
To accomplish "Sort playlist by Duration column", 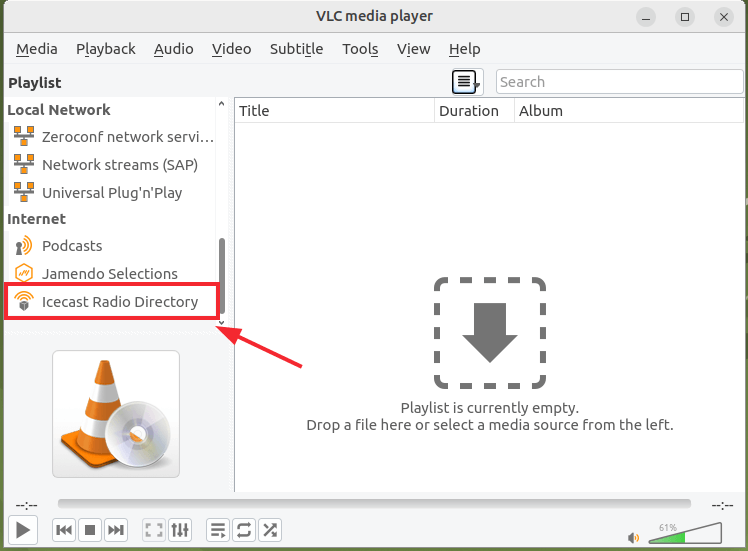I will click(x=474, y=111).
